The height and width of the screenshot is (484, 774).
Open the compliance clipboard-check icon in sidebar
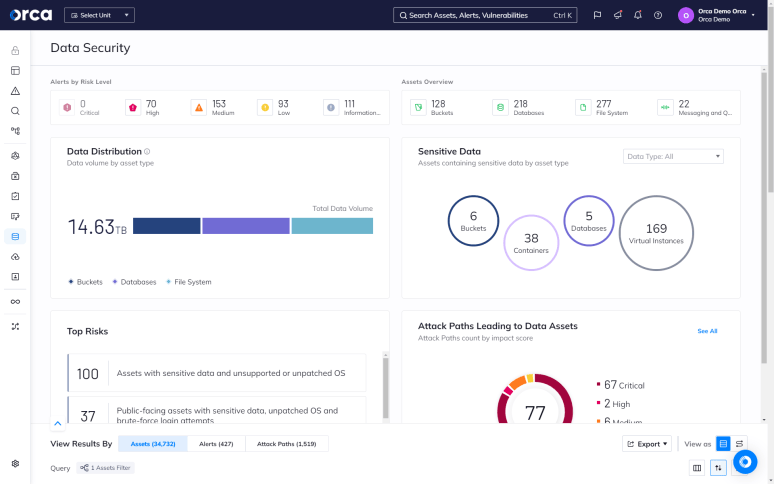(x=15, y=196)
